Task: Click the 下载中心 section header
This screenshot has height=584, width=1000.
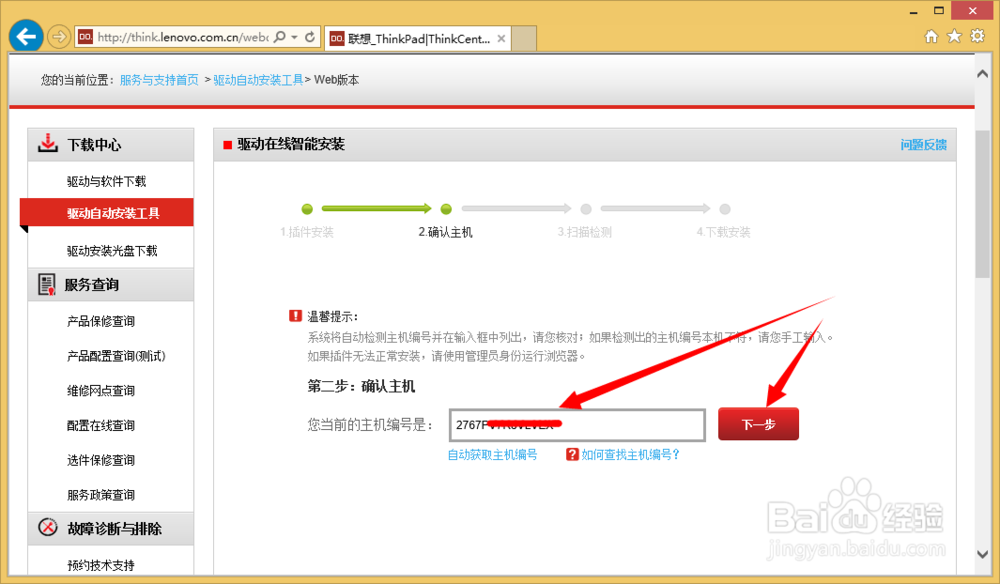Action: pyautogui.click(x=111, y=145)
